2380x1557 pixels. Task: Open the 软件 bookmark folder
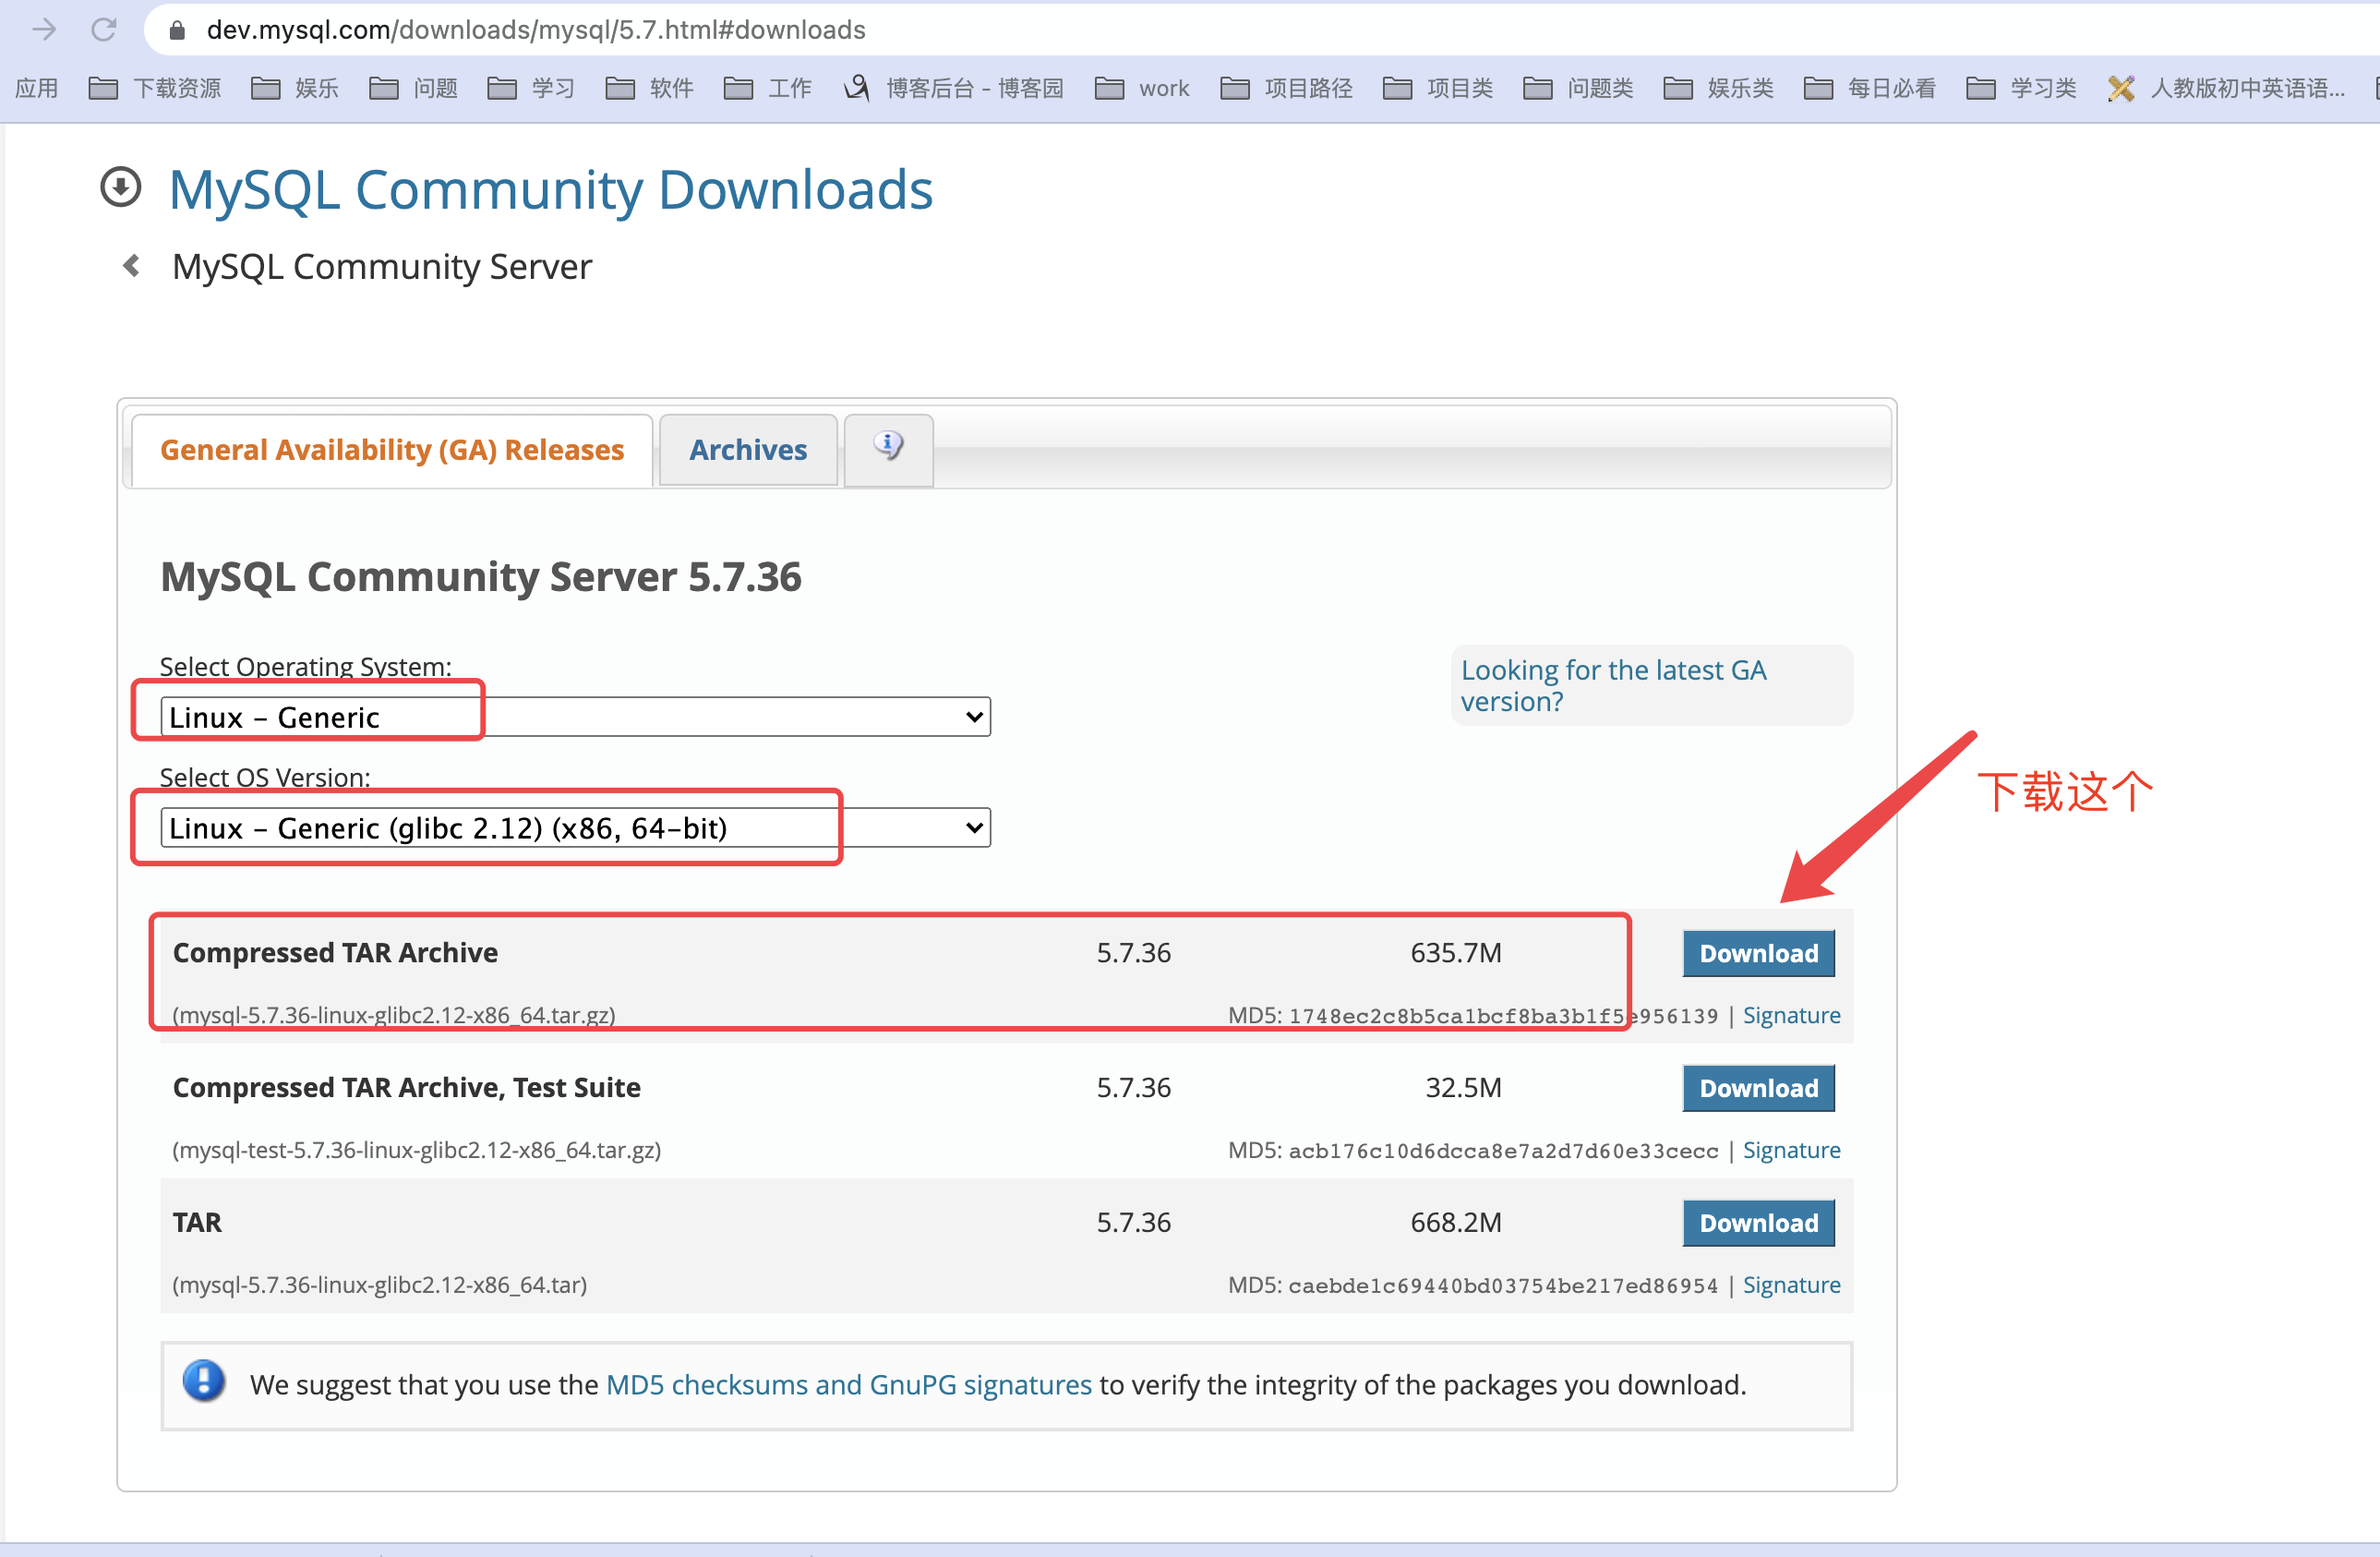[x=649, y=88]
